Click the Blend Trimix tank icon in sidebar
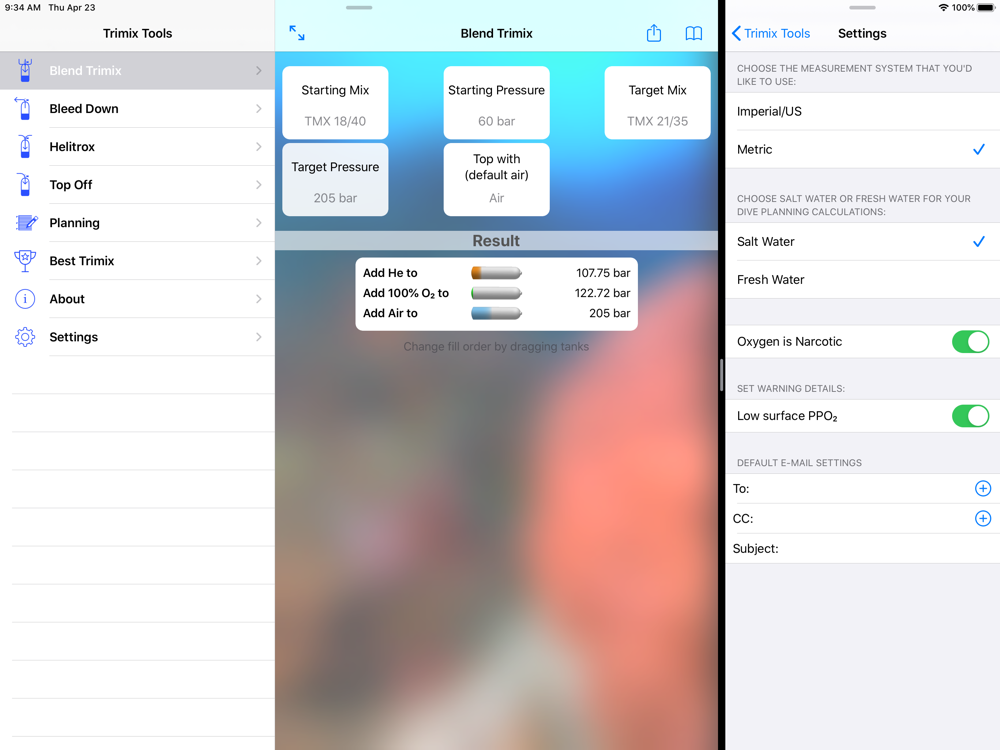The image size is (1000, 750). [25, 70]
